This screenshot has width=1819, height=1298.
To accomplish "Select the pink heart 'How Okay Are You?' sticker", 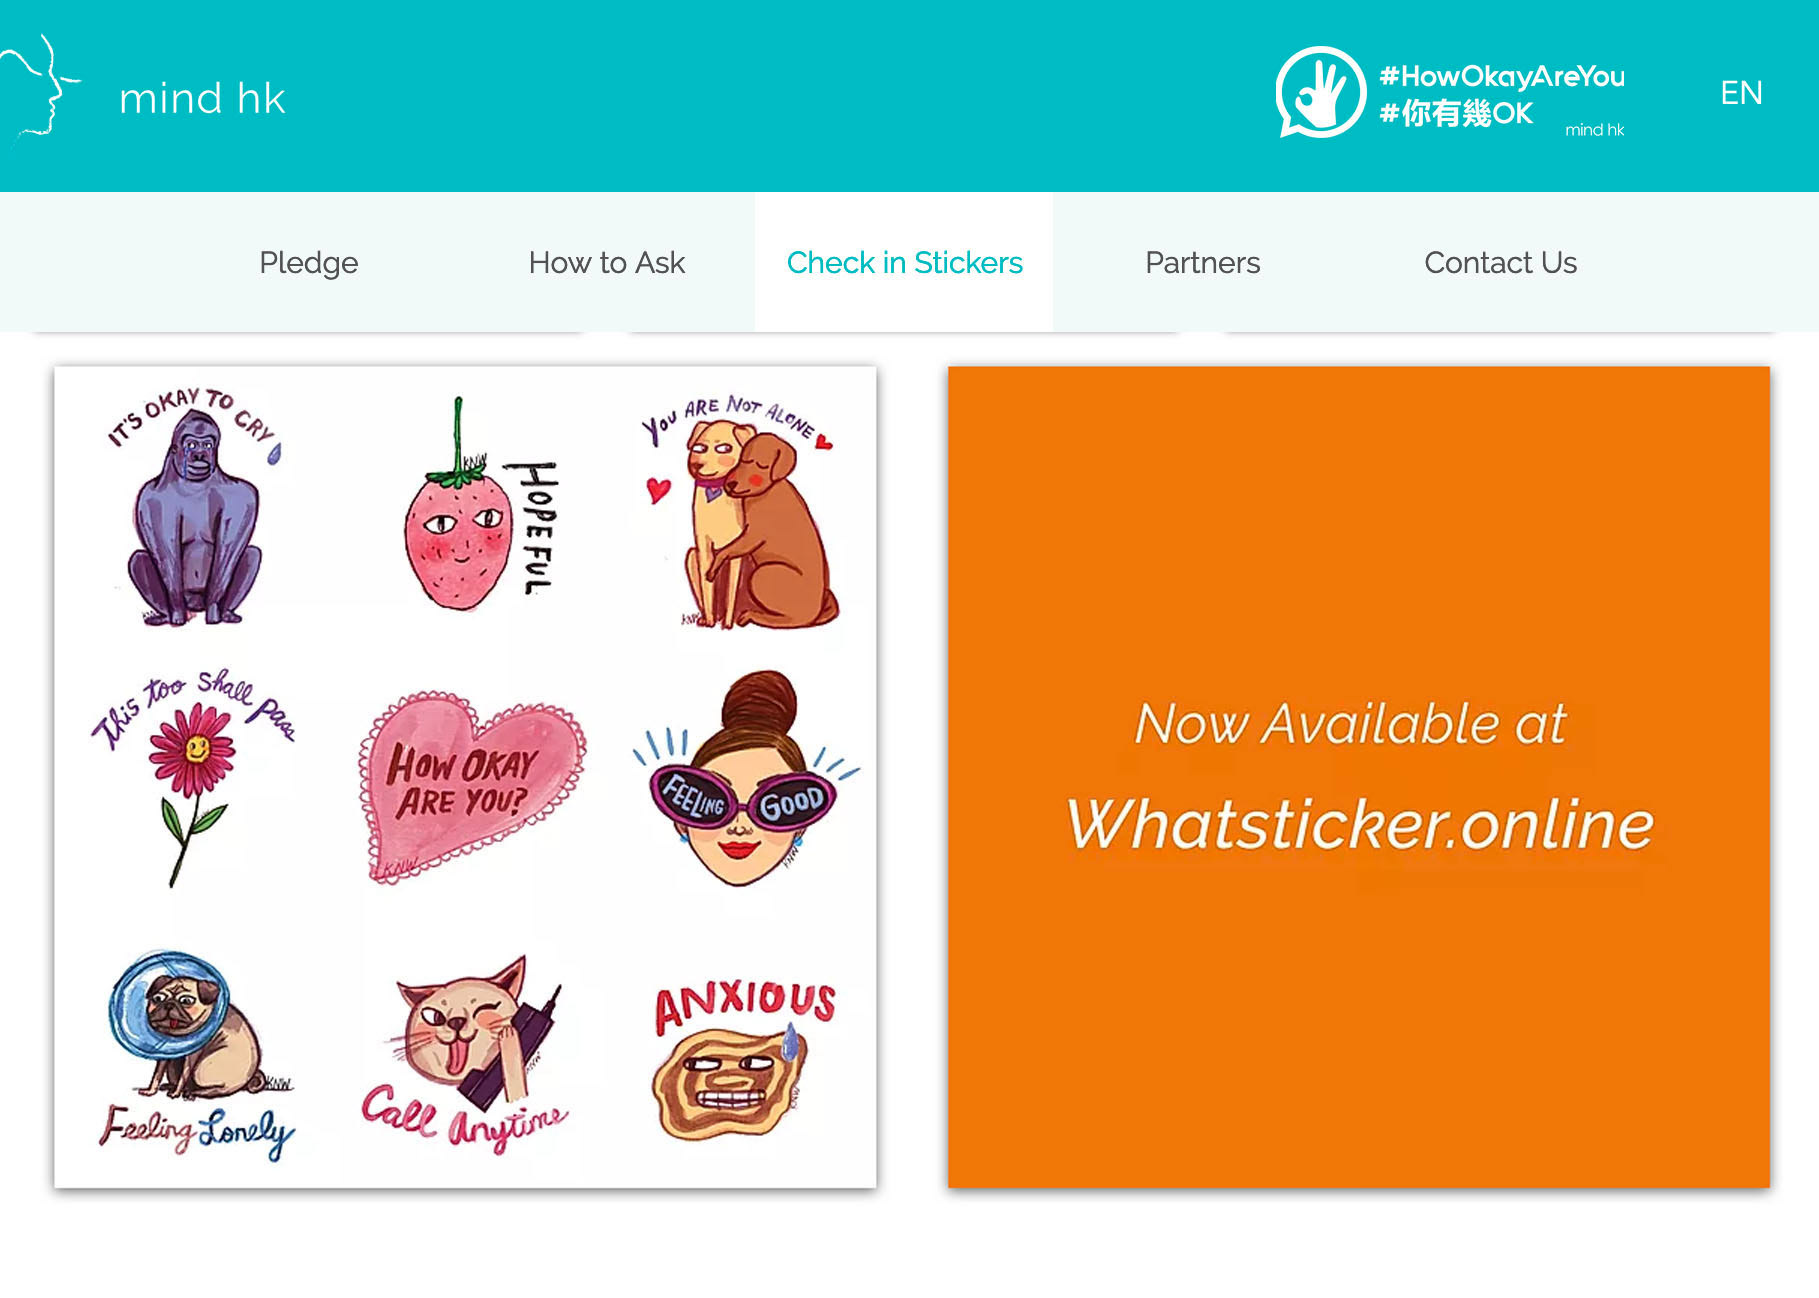I will click(x=469, y=787).
